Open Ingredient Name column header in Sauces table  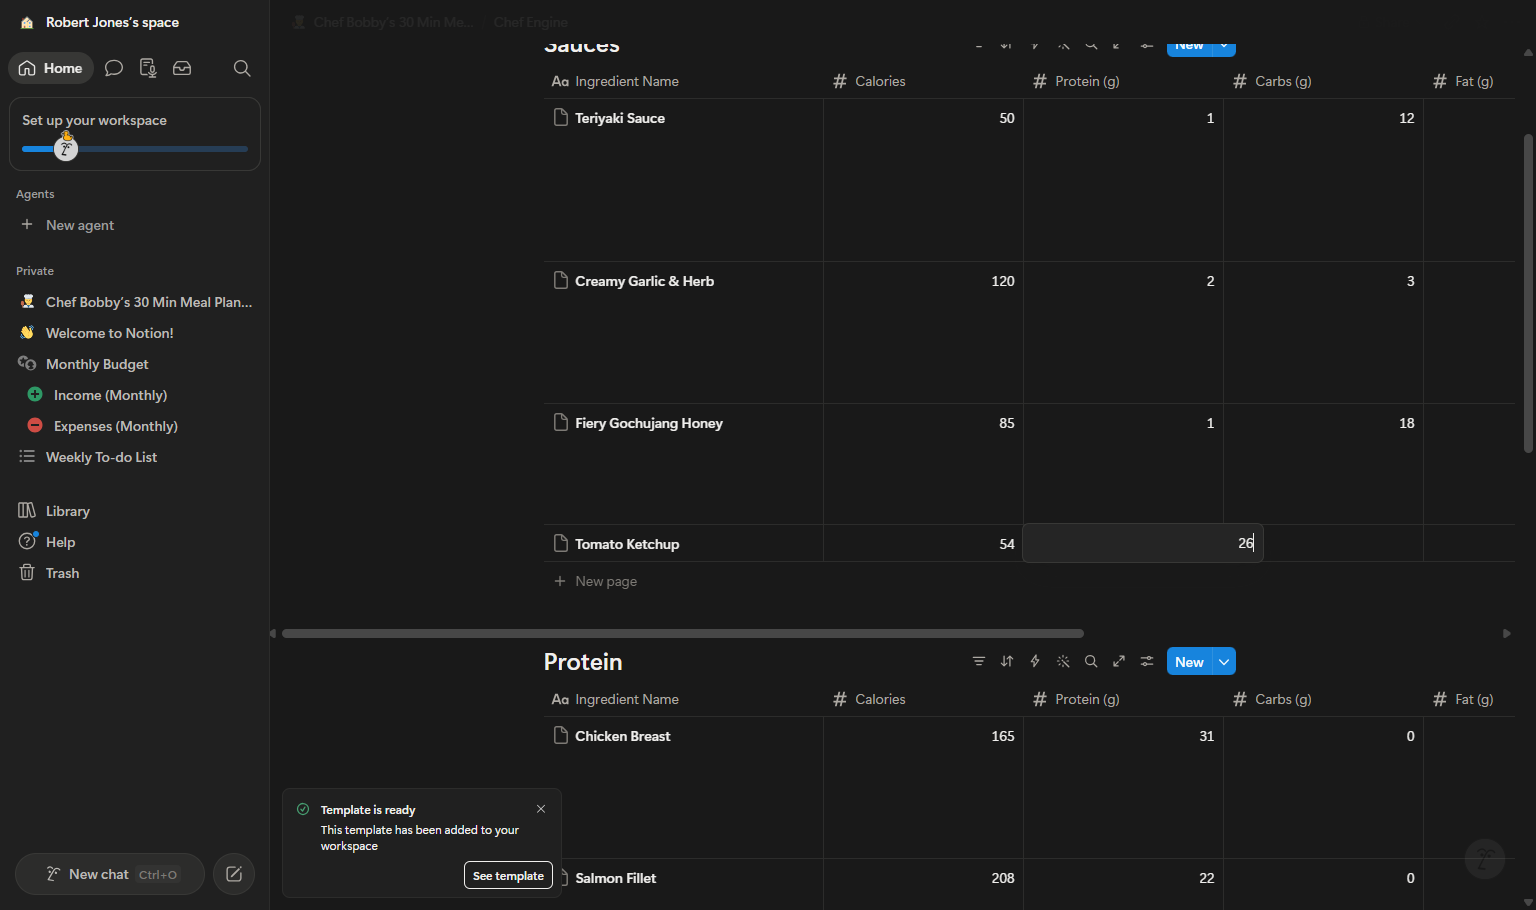point(683,81)
